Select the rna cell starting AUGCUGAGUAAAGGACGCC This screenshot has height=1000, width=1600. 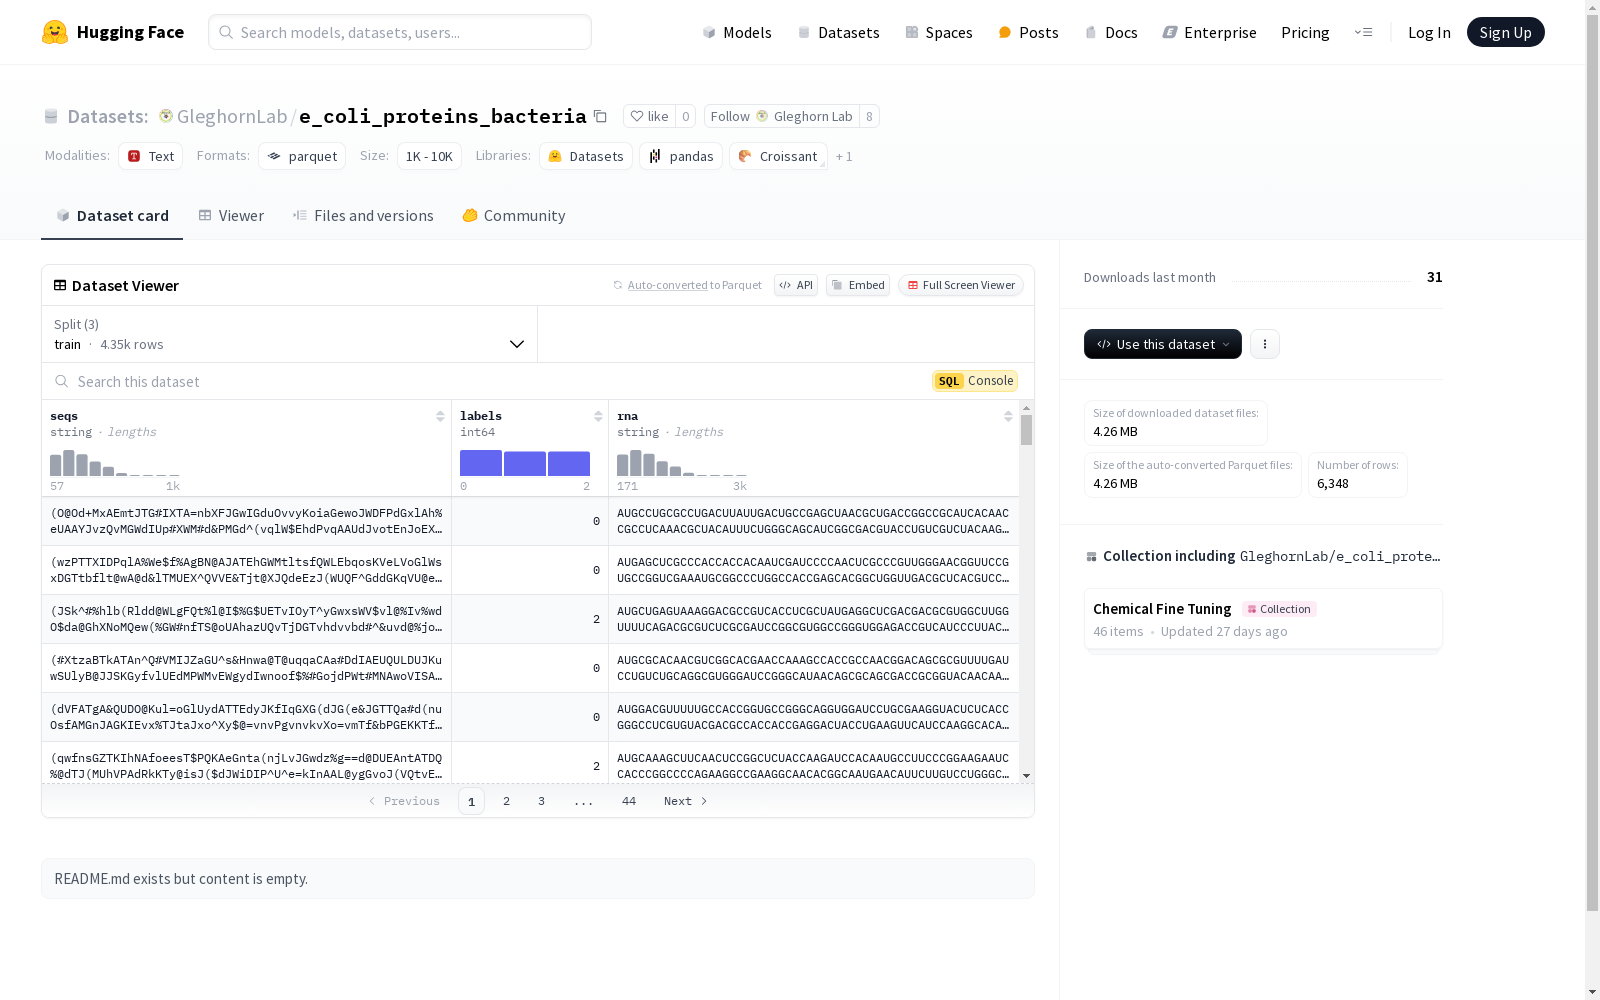814,619
